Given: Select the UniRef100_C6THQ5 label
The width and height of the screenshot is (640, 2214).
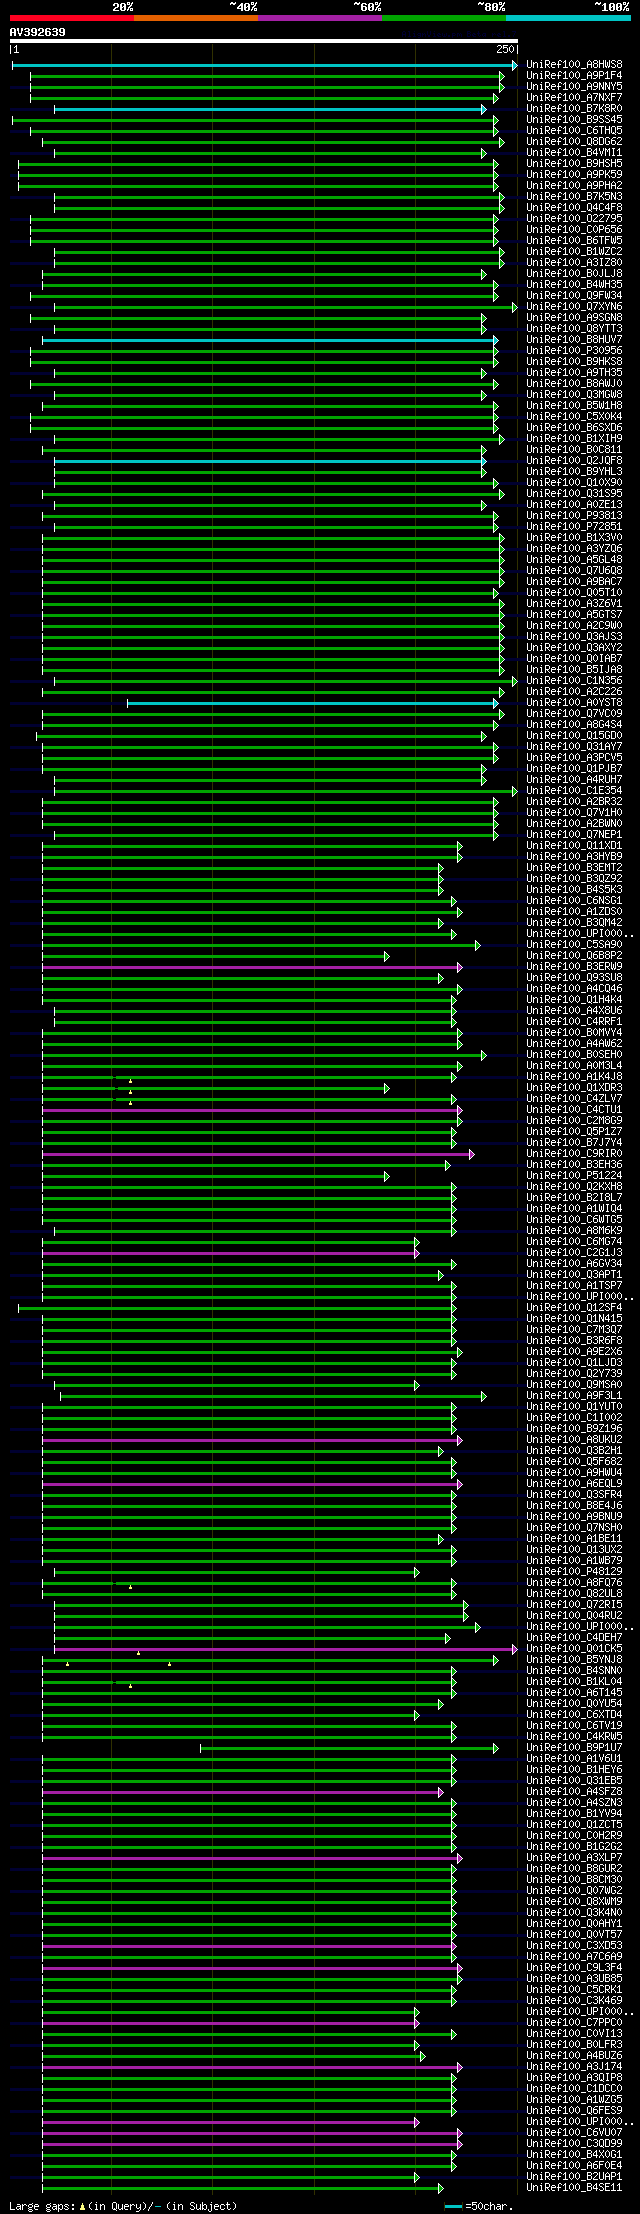Looking at the screenshot, I should [x=574, y=131].
